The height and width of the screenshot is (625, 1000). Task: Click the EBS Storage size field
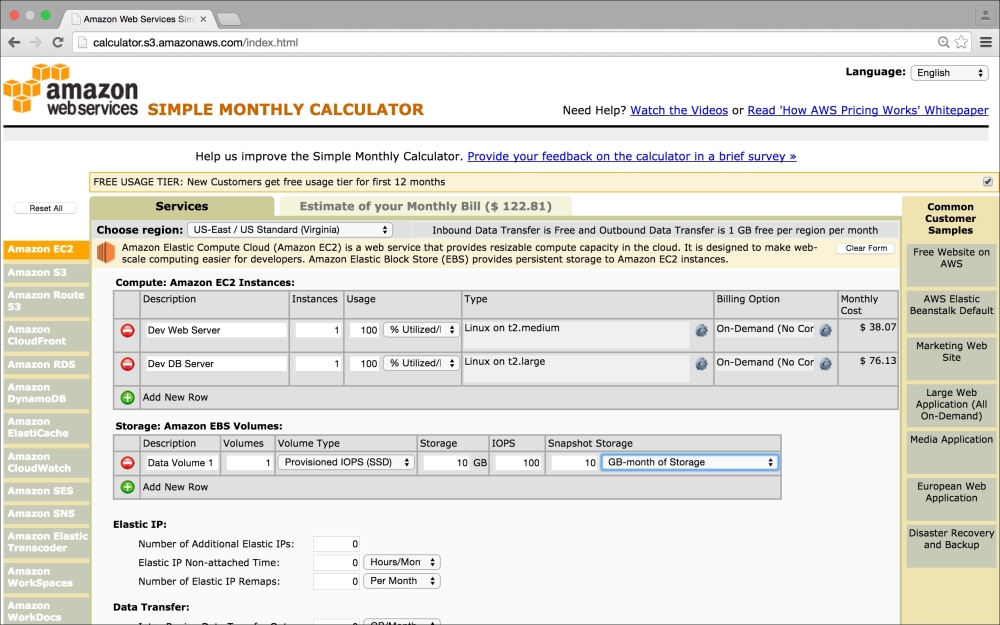tap(446, 463)
